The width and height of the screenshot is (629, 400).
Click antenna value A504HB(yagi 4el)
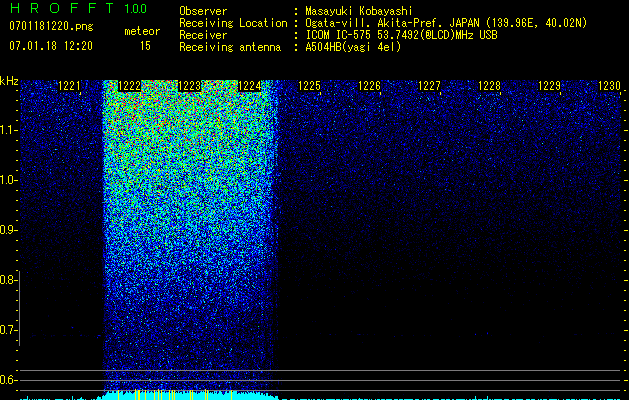(x=353, y=47)
